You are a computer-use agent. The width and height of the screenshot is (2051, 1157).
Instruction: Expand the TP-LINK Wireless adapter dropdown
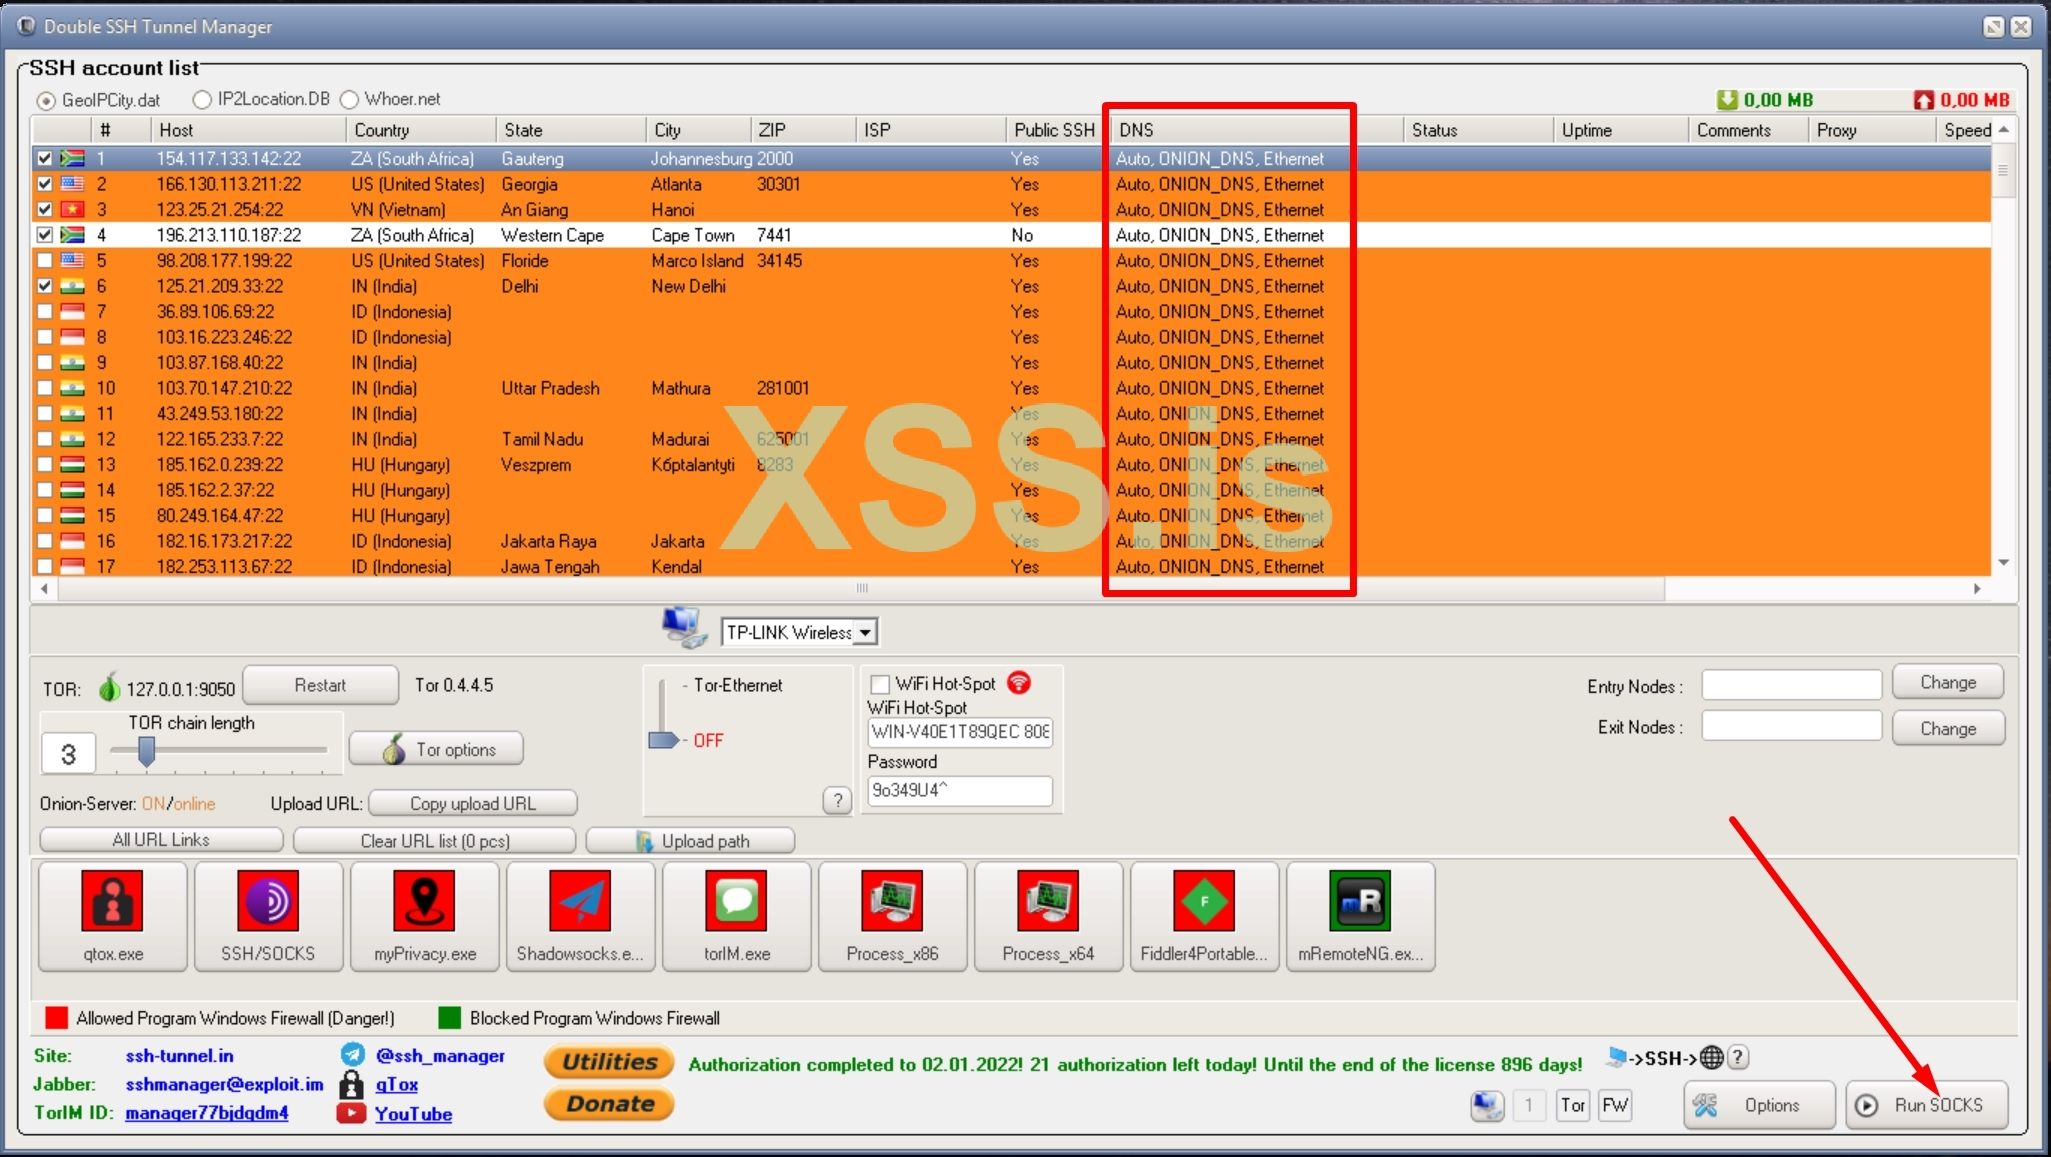pos(866,632)
